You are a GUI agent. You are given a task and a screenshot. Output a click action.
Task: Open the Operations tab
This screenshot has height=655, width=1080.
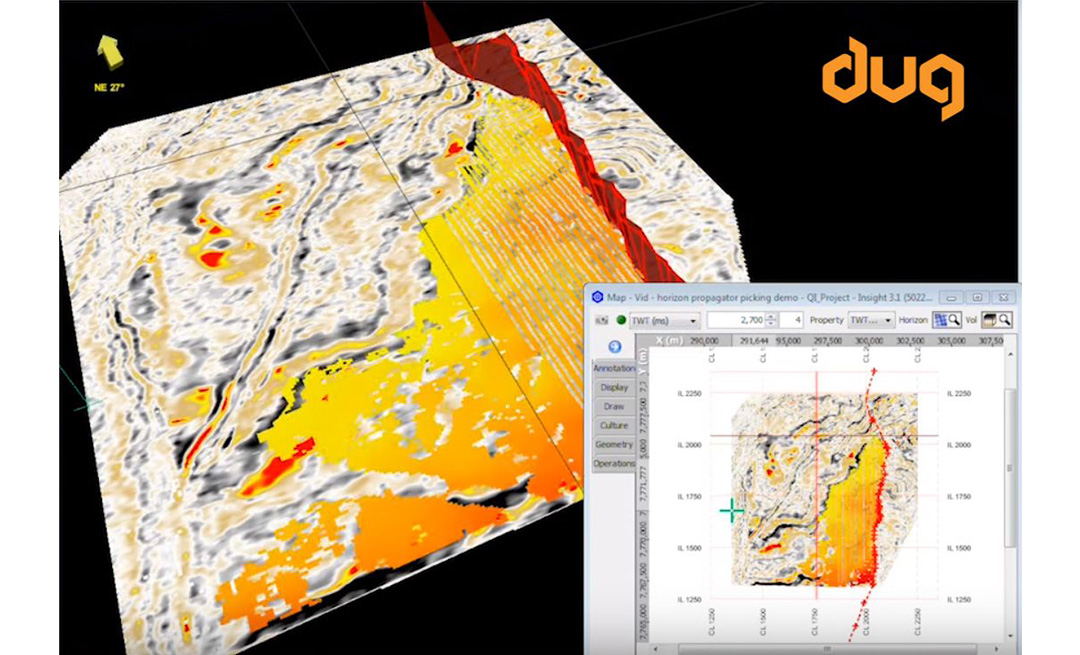click(x=615, y=462)
